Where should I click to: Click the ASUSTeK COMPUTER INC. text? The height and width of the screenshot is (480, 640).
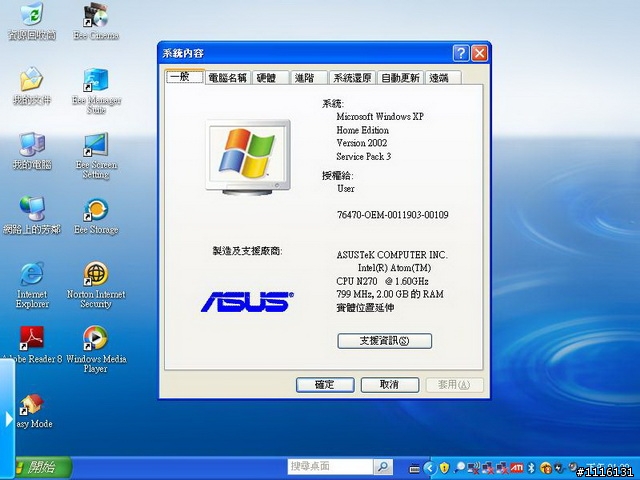(392, 255)
